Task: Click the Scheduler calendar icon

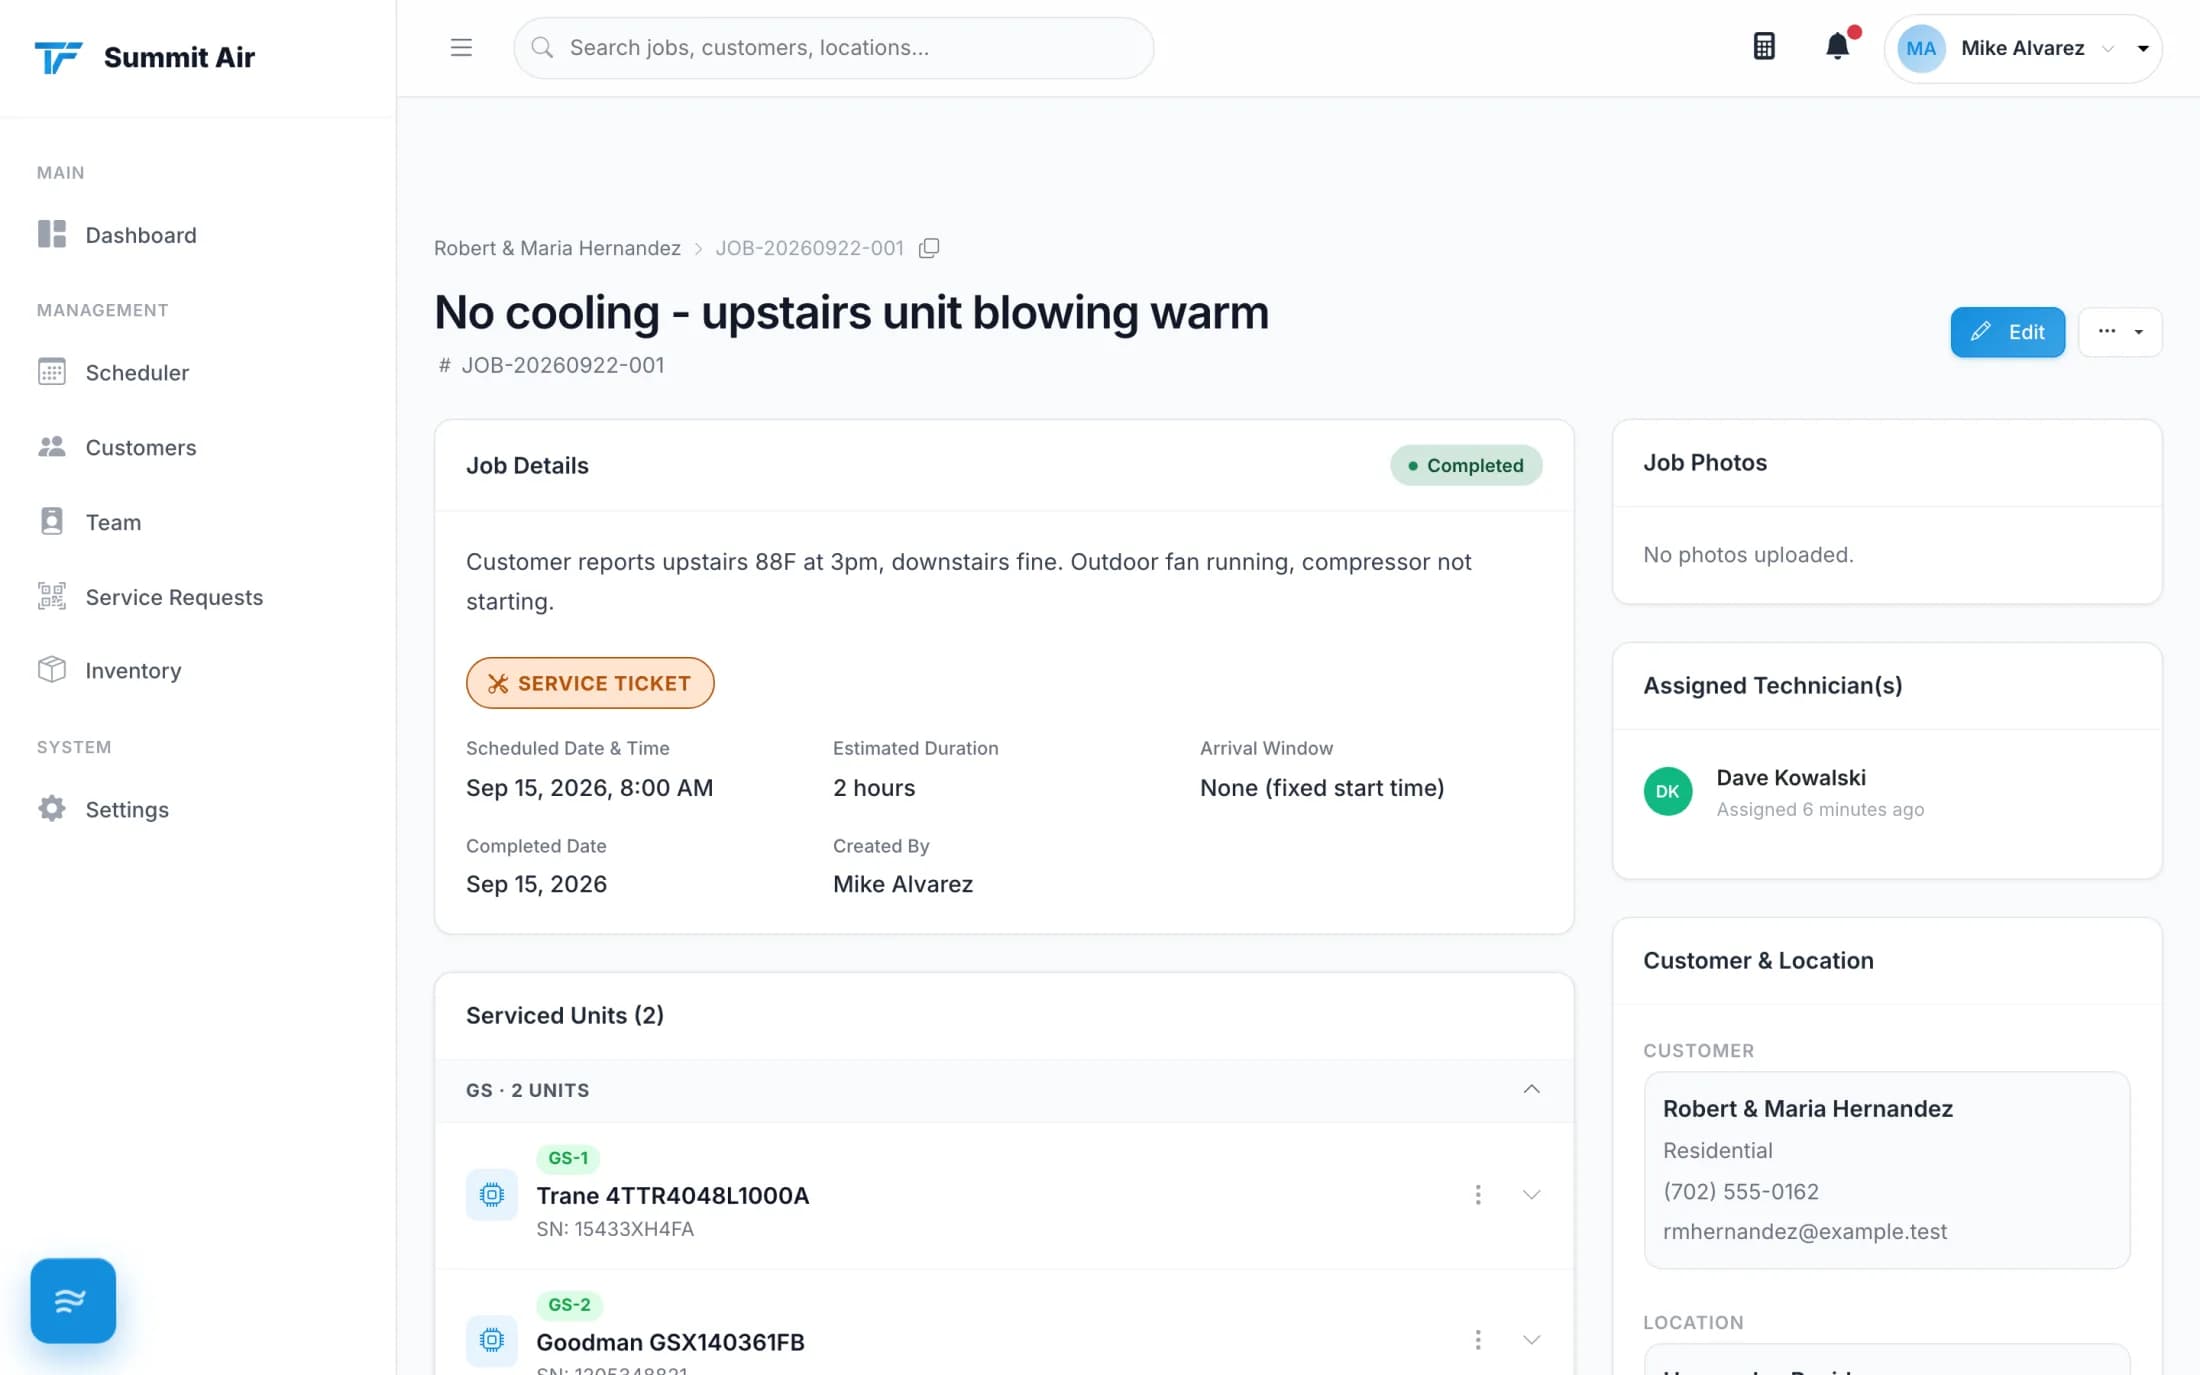Action: 52,372
